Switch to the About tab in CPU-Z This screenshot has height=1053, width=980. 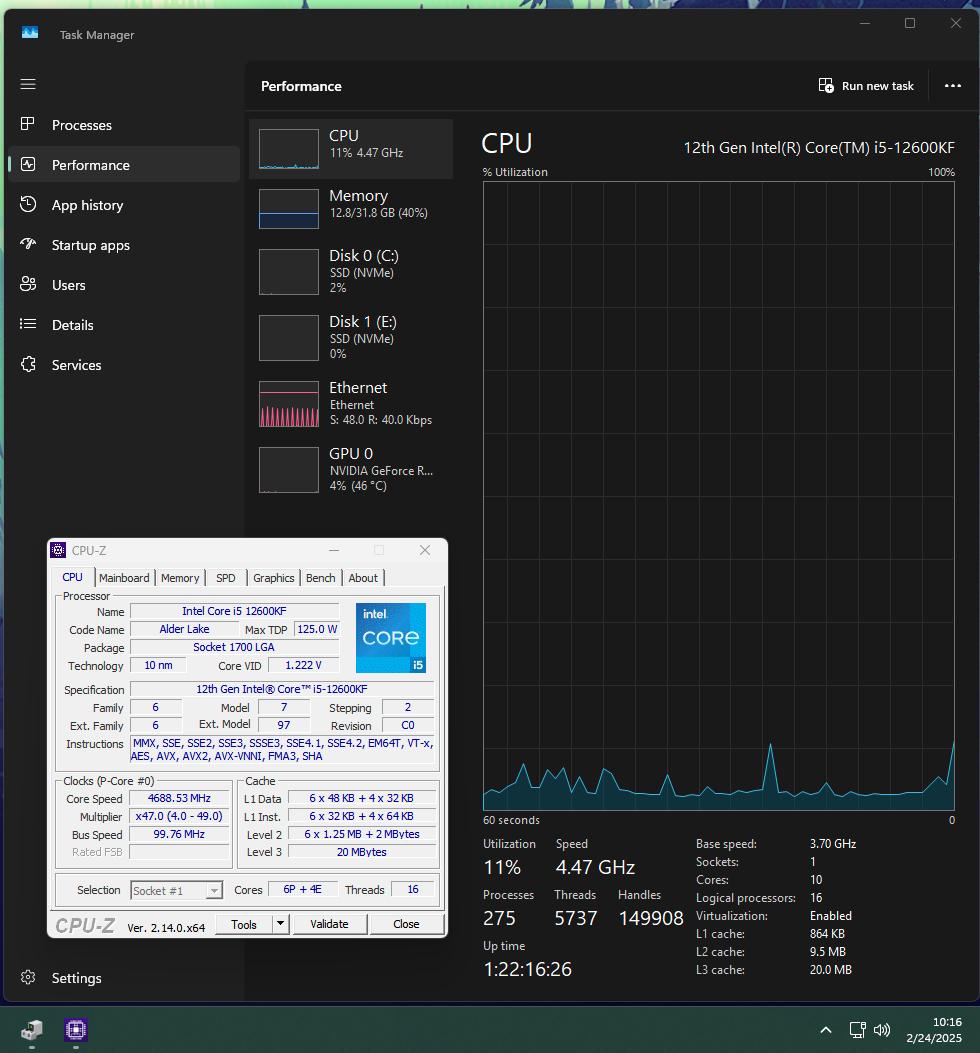(363, 578)
